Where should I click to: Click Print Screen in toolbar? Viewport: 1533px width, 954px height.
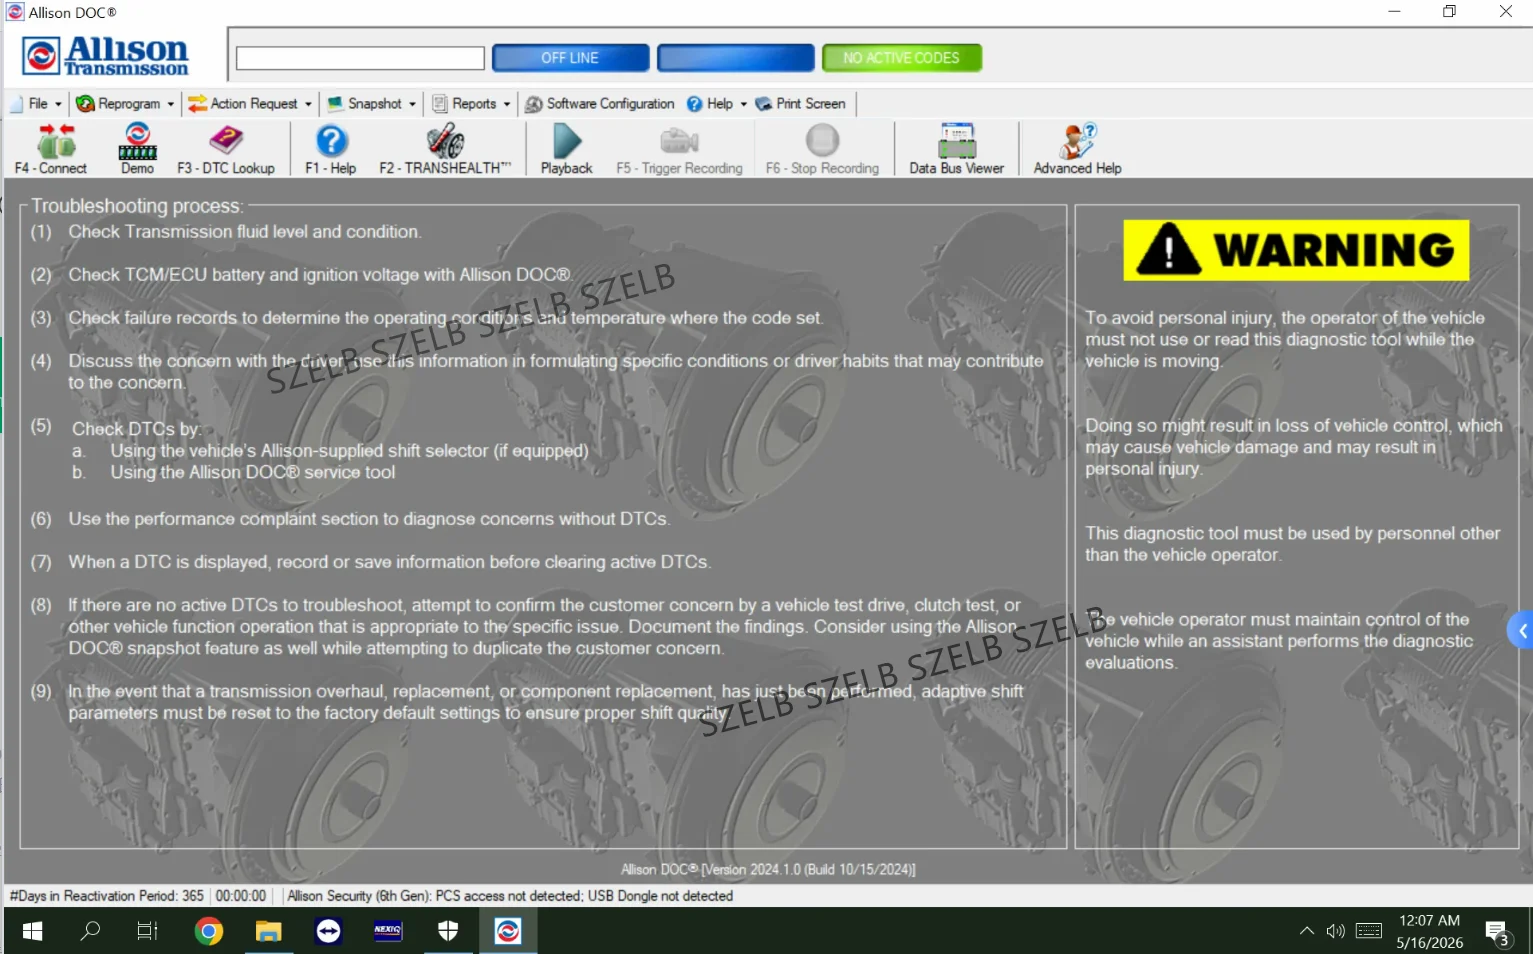pyautogui.click(x=801, y=104)
